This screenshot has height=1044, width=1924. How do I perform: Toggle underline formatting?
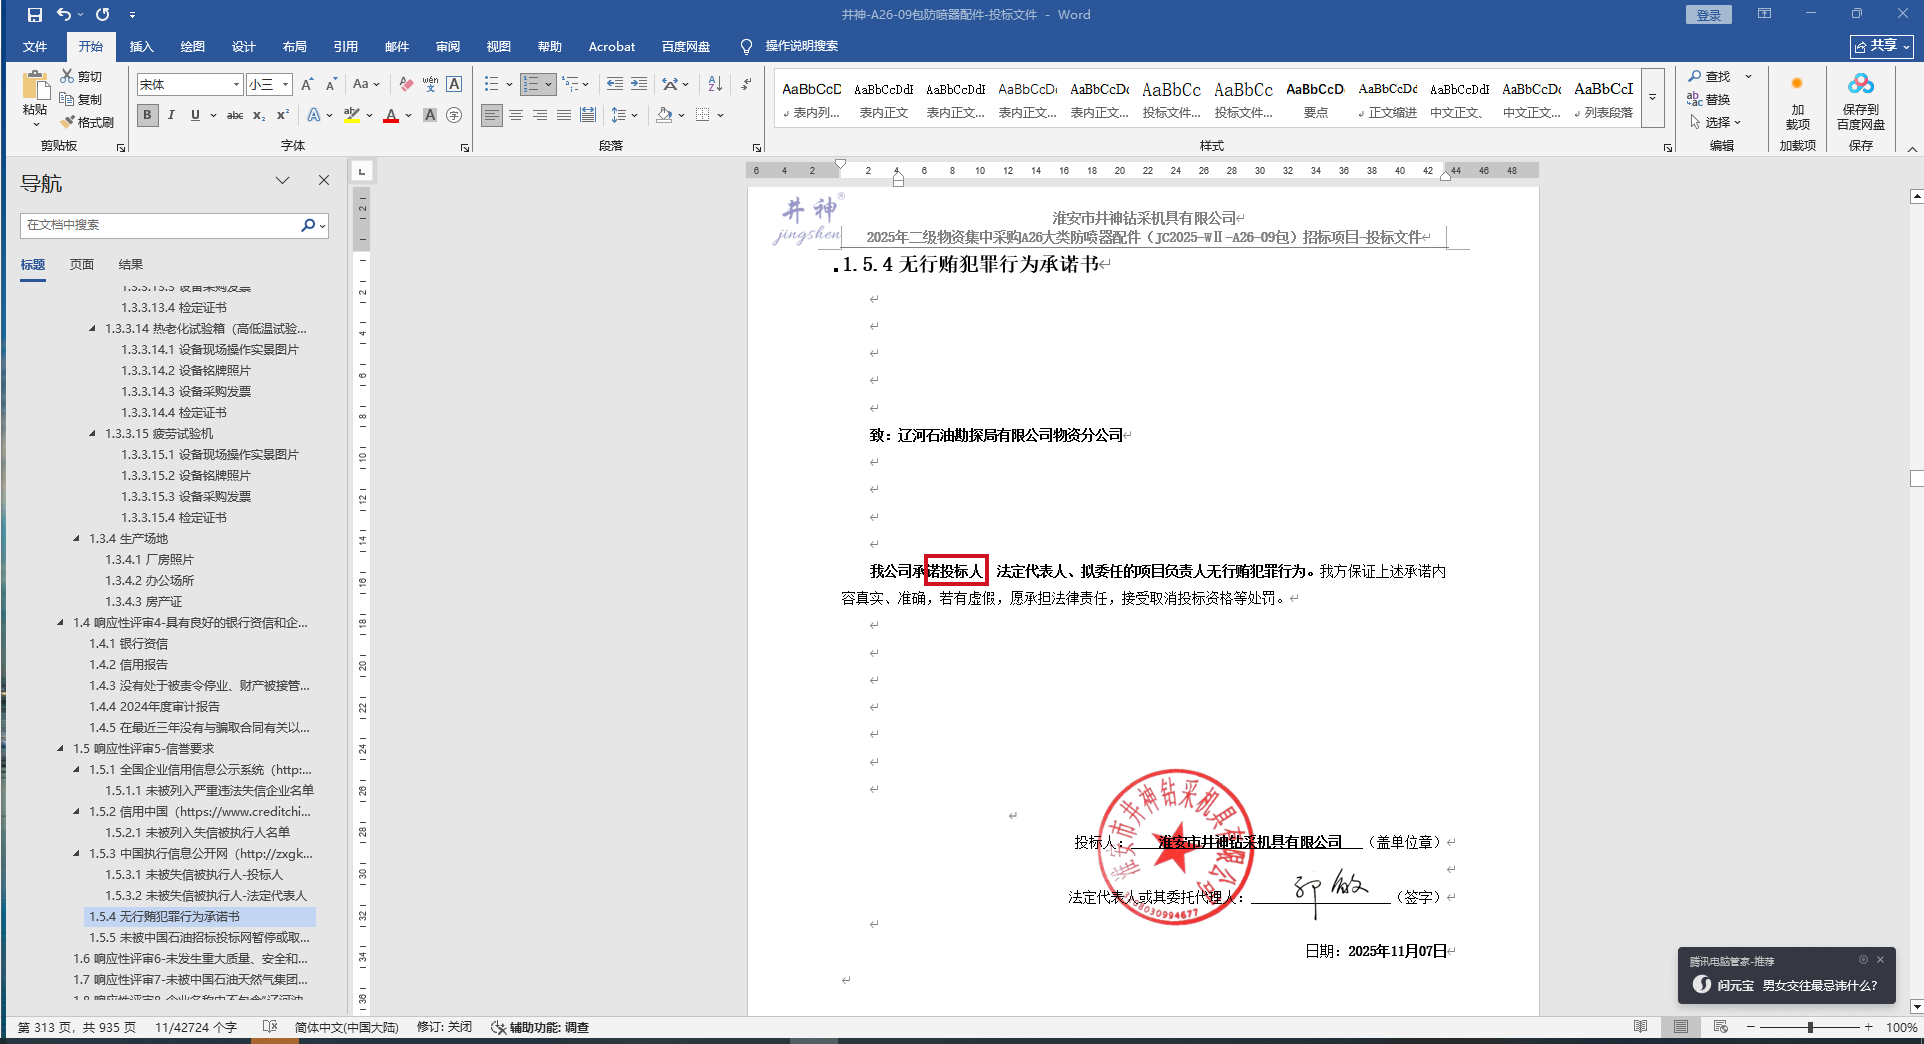point(195,116)
